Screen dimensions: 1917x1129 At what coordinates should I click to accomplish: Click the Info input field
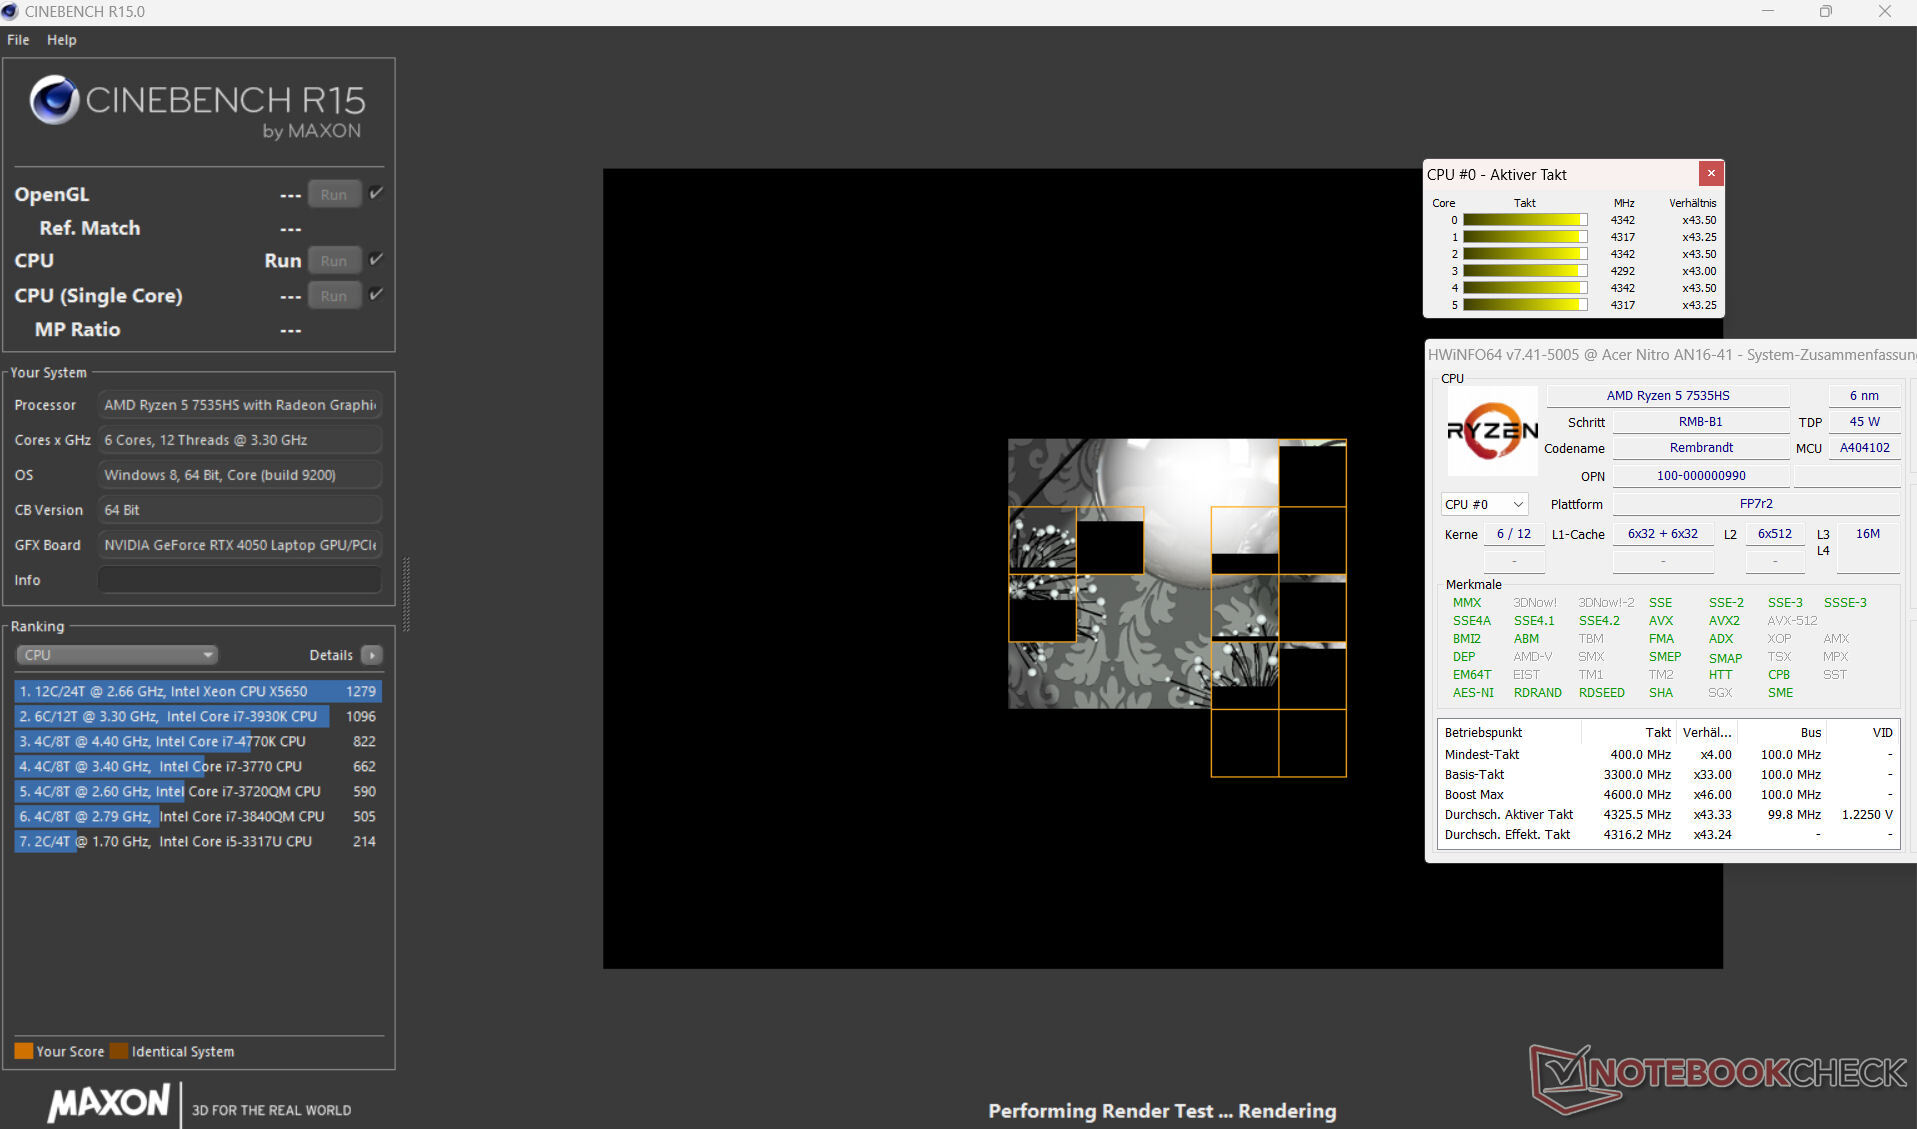(240, 580)
